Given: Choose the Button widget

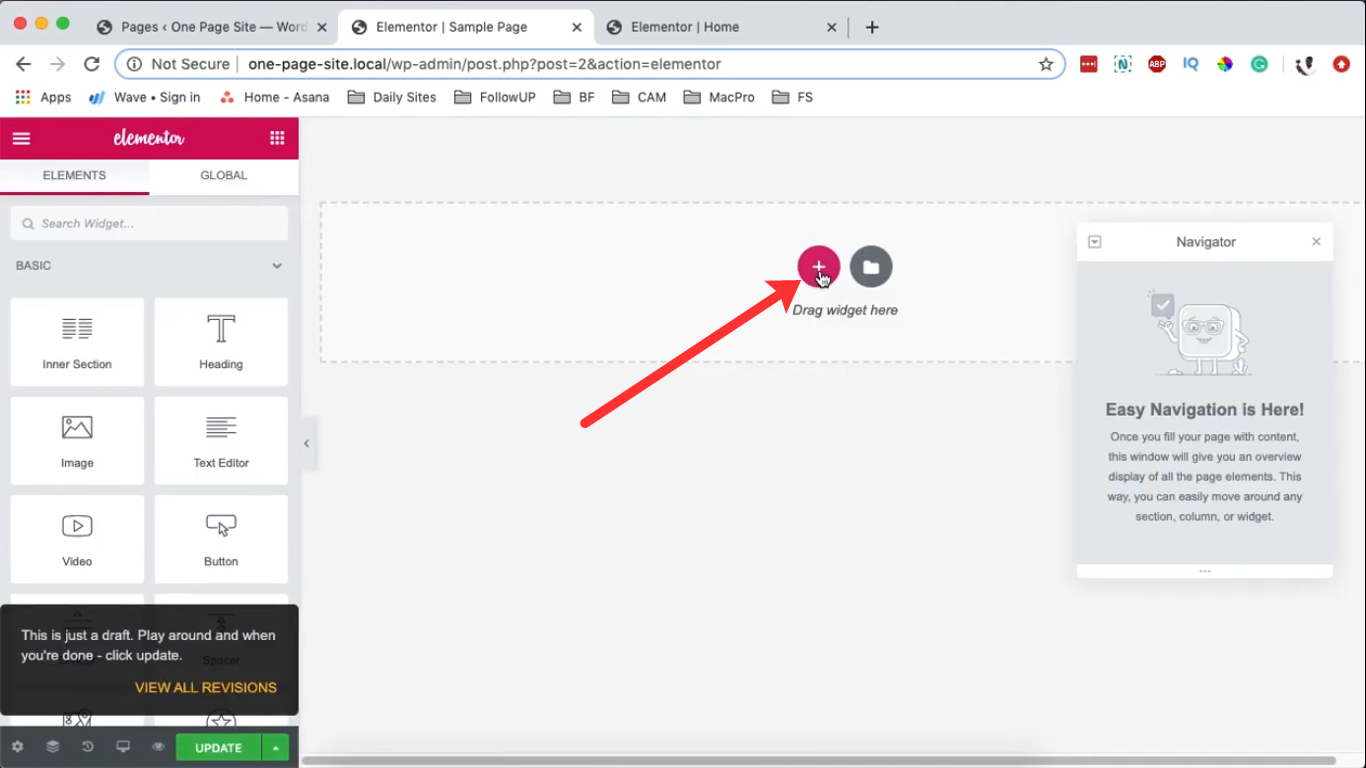Looking at the screenshot, I should point(221,539).
